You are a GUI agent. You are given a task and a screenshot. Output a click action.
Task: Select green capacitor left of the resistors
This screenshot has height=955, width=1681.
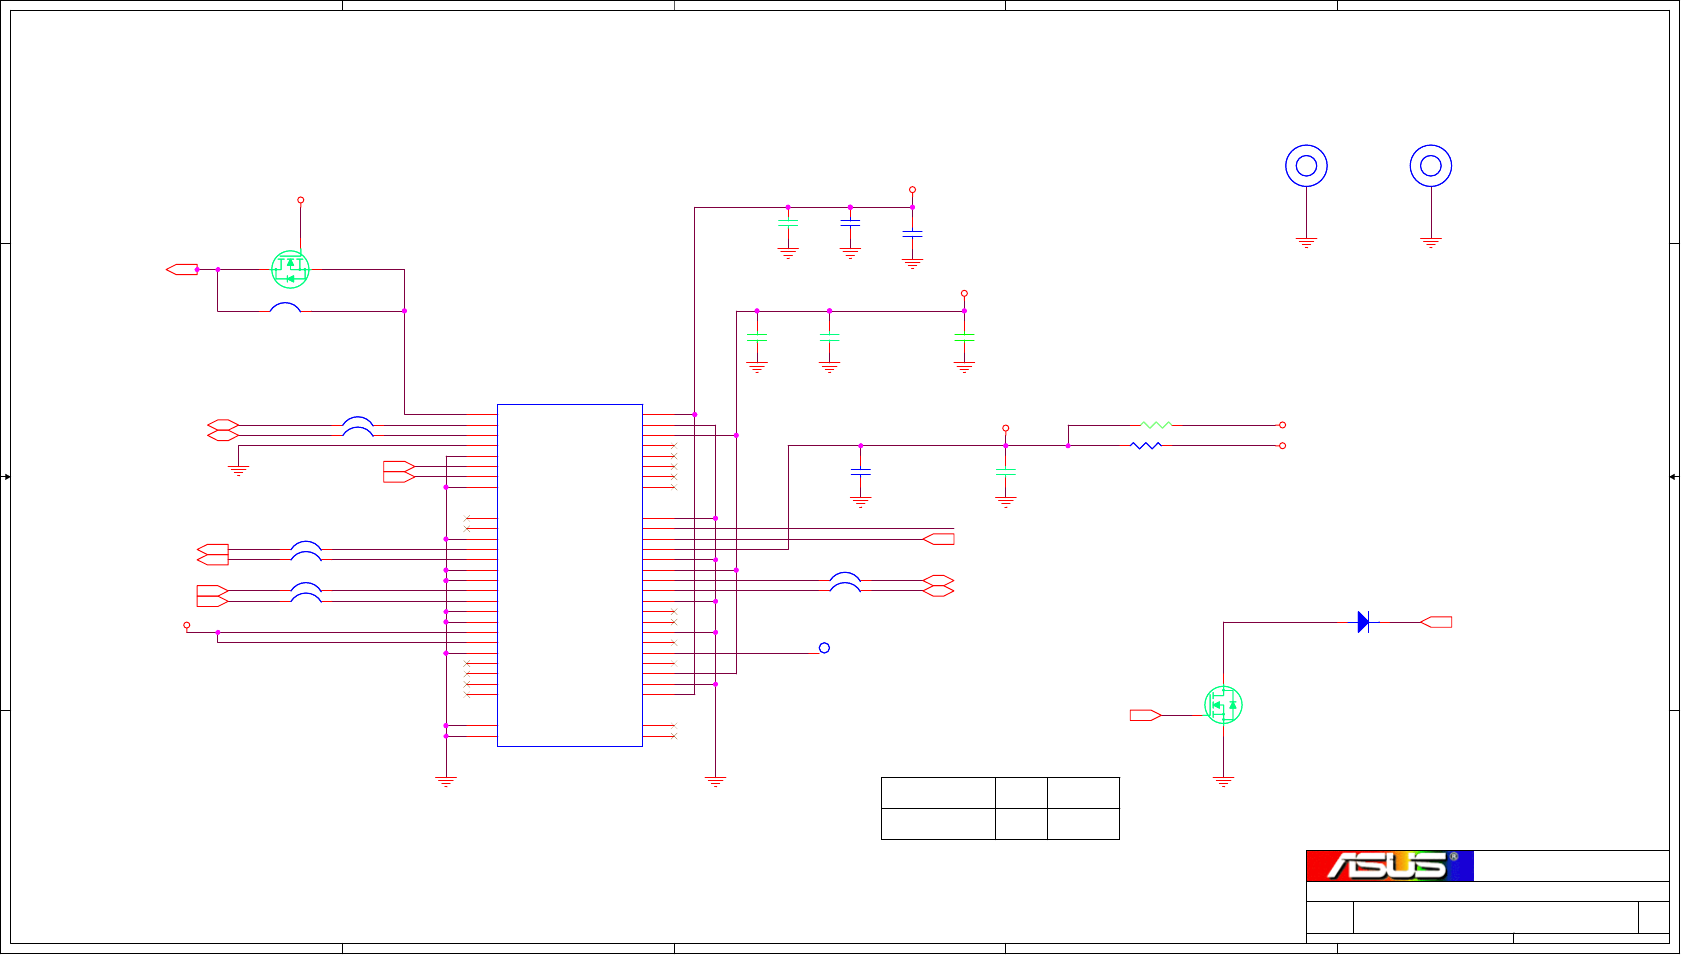coord(1005,472)
